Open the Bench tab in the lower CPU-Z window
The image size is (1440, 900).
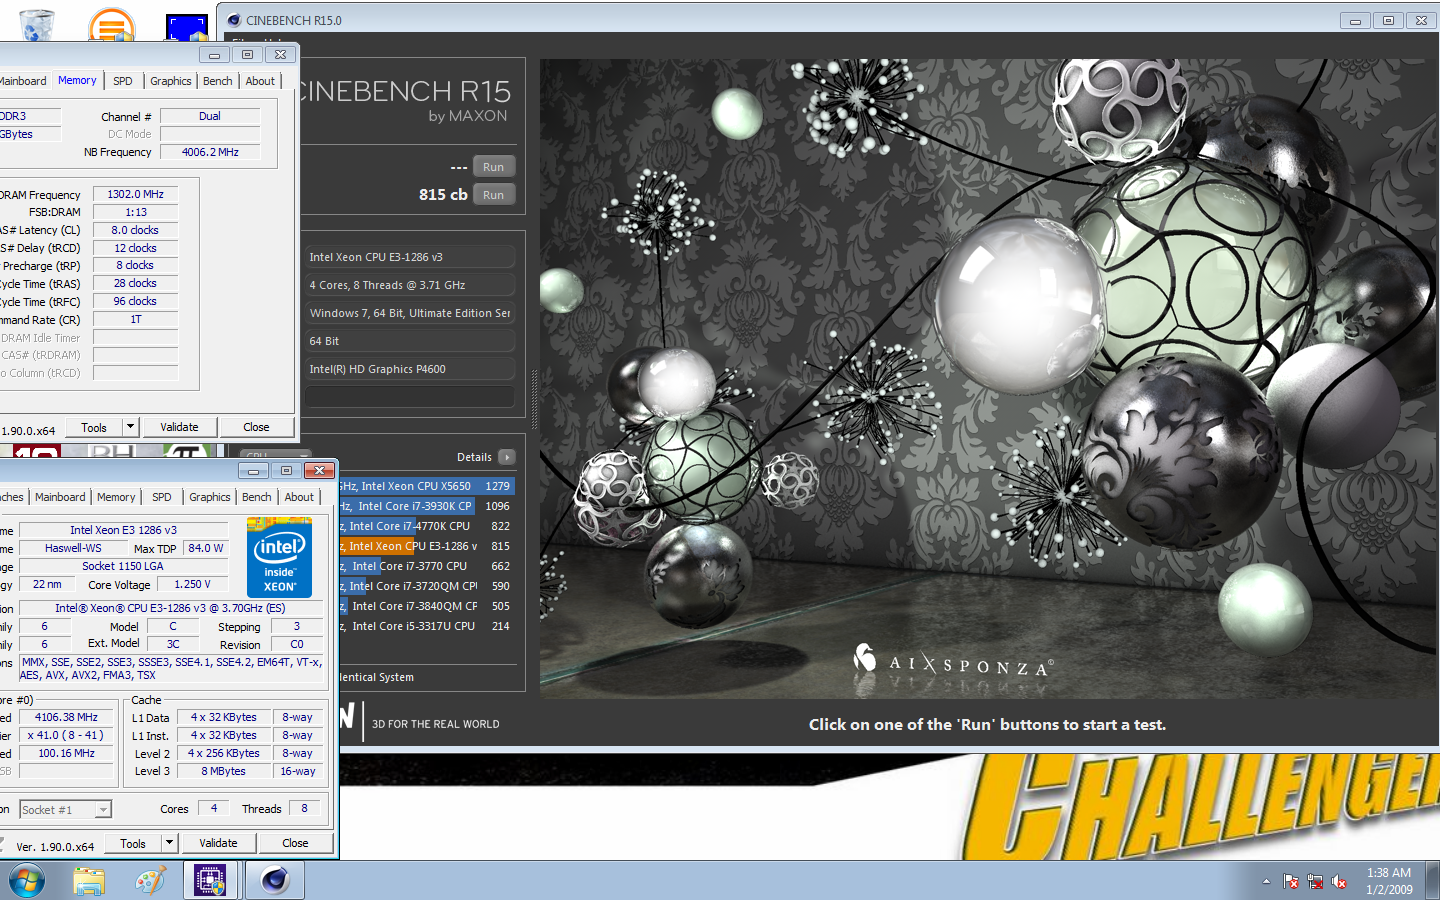click(x=257, y=497)
